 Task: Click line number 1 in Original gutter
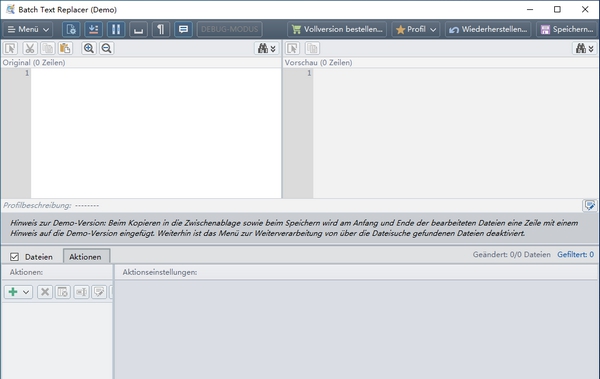coord(27,73)
